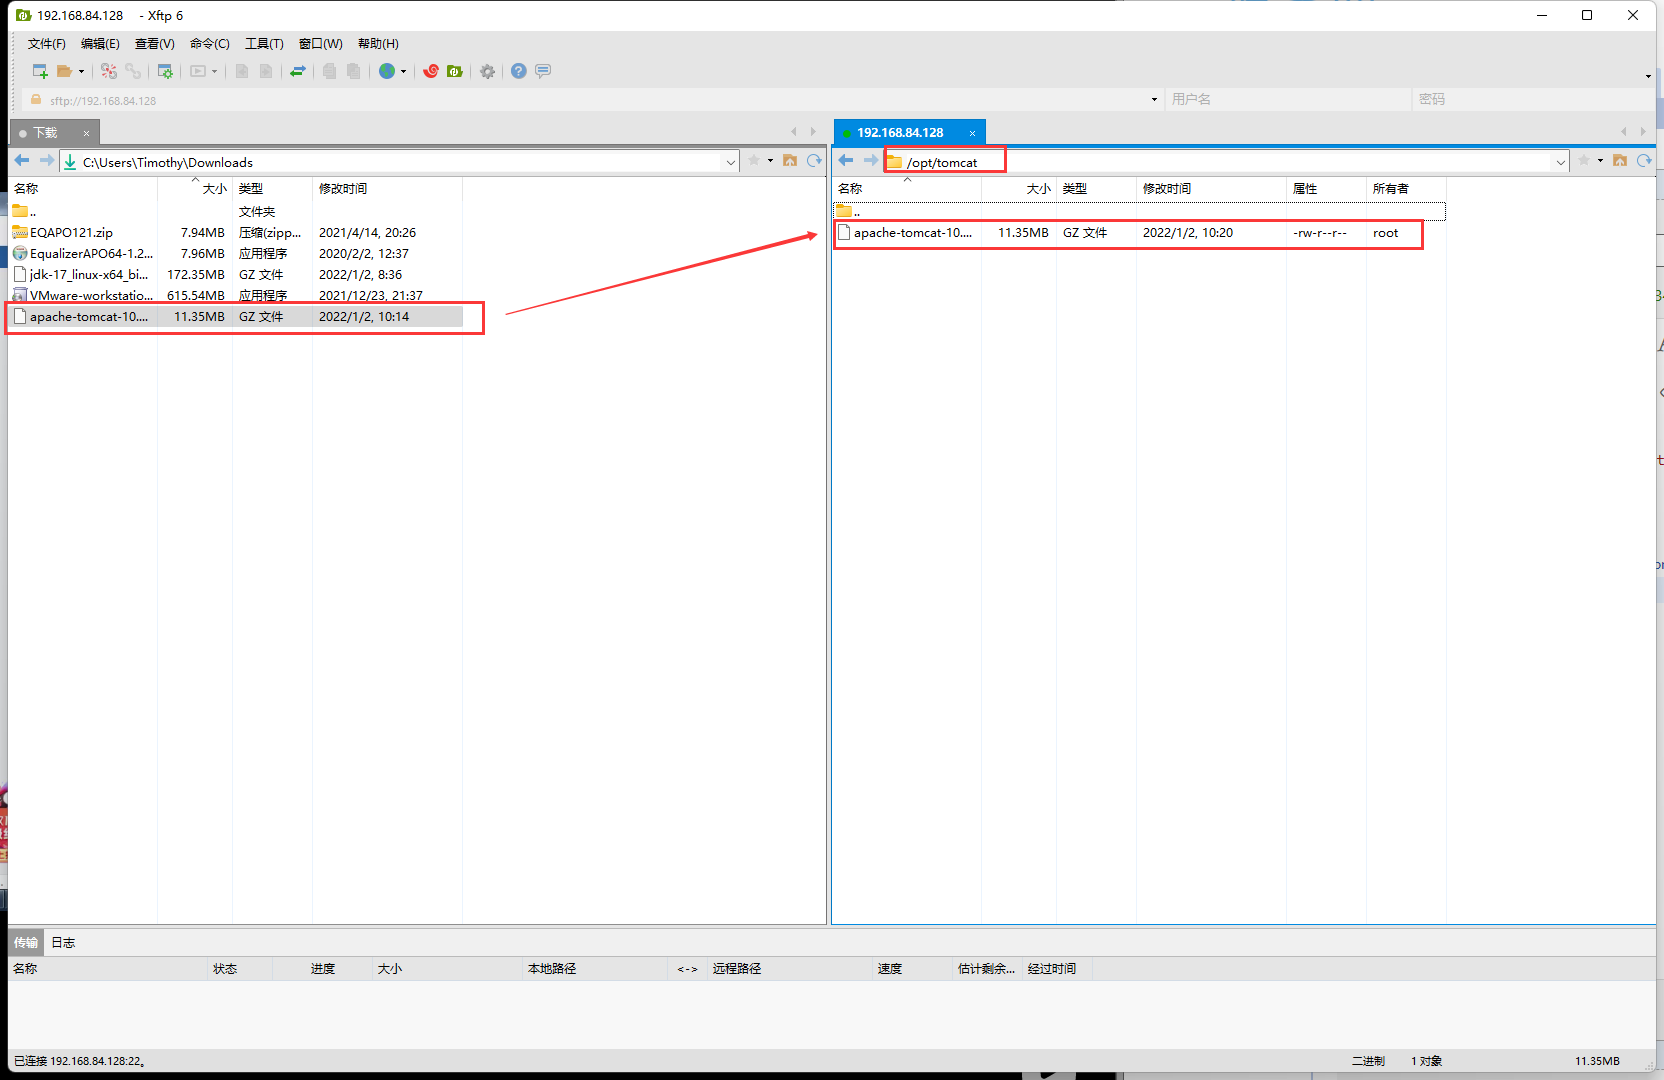1664x1080 pixels.
Task: Click the new terminal play icon
Action: (x=198, y=71)
